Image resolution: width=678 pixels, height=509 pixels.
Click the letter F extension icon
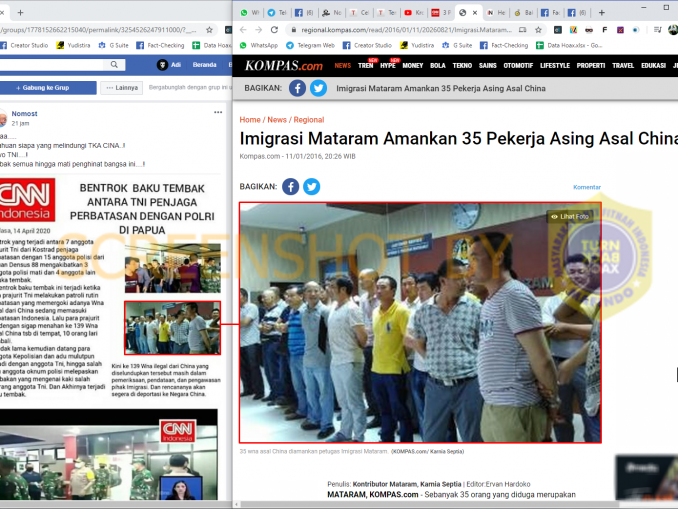pos(604,30)
